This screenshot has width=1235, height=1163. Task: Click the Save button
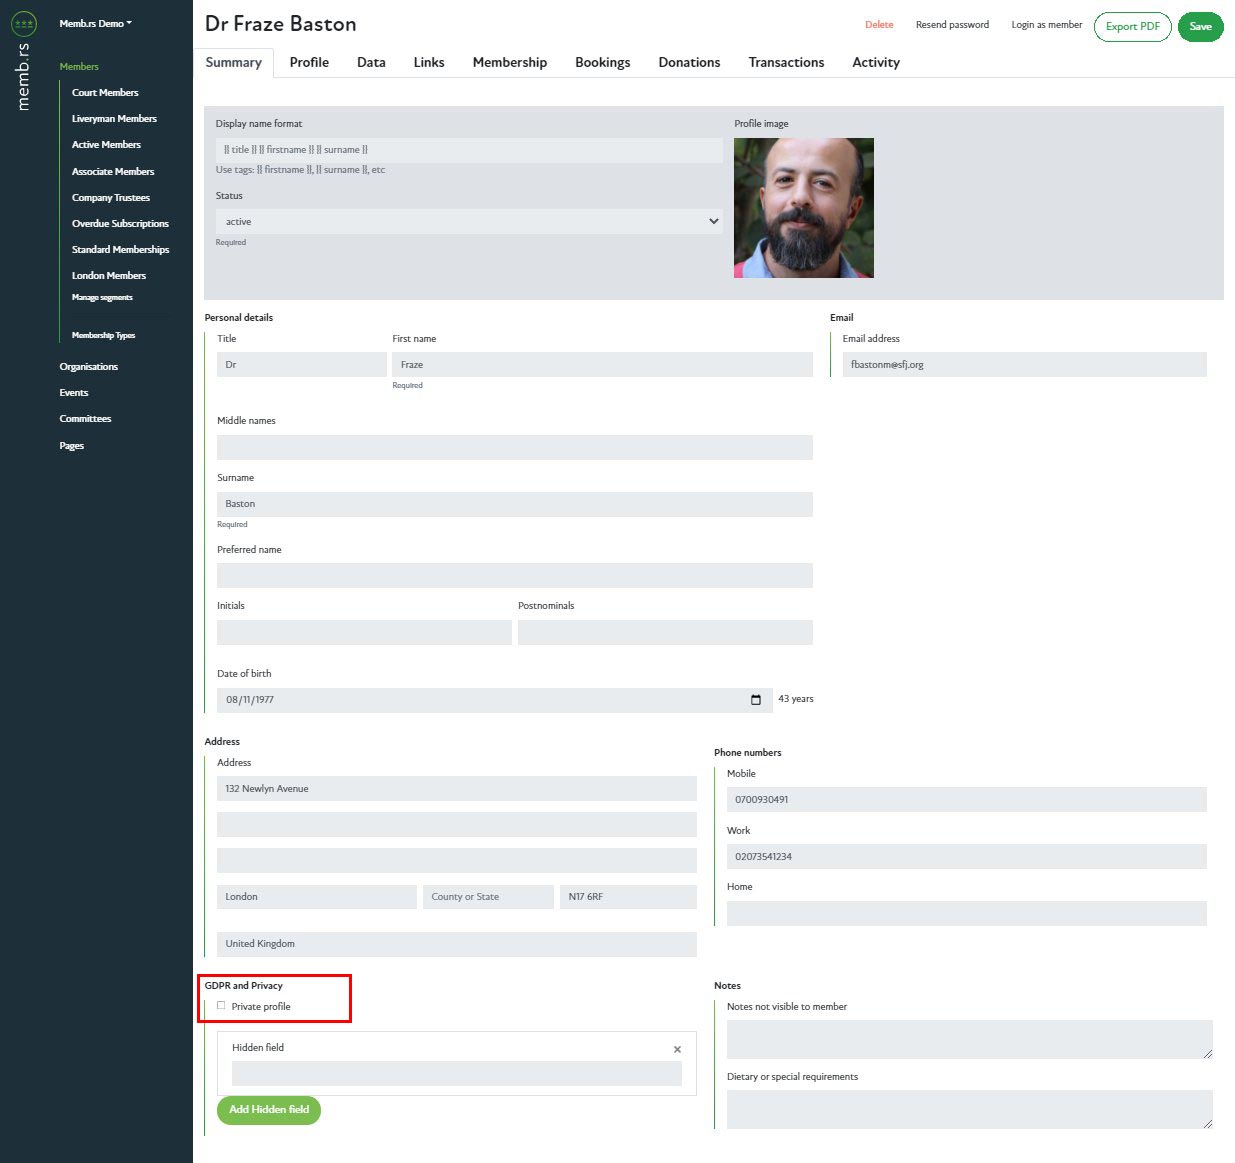pos(1200,26)
